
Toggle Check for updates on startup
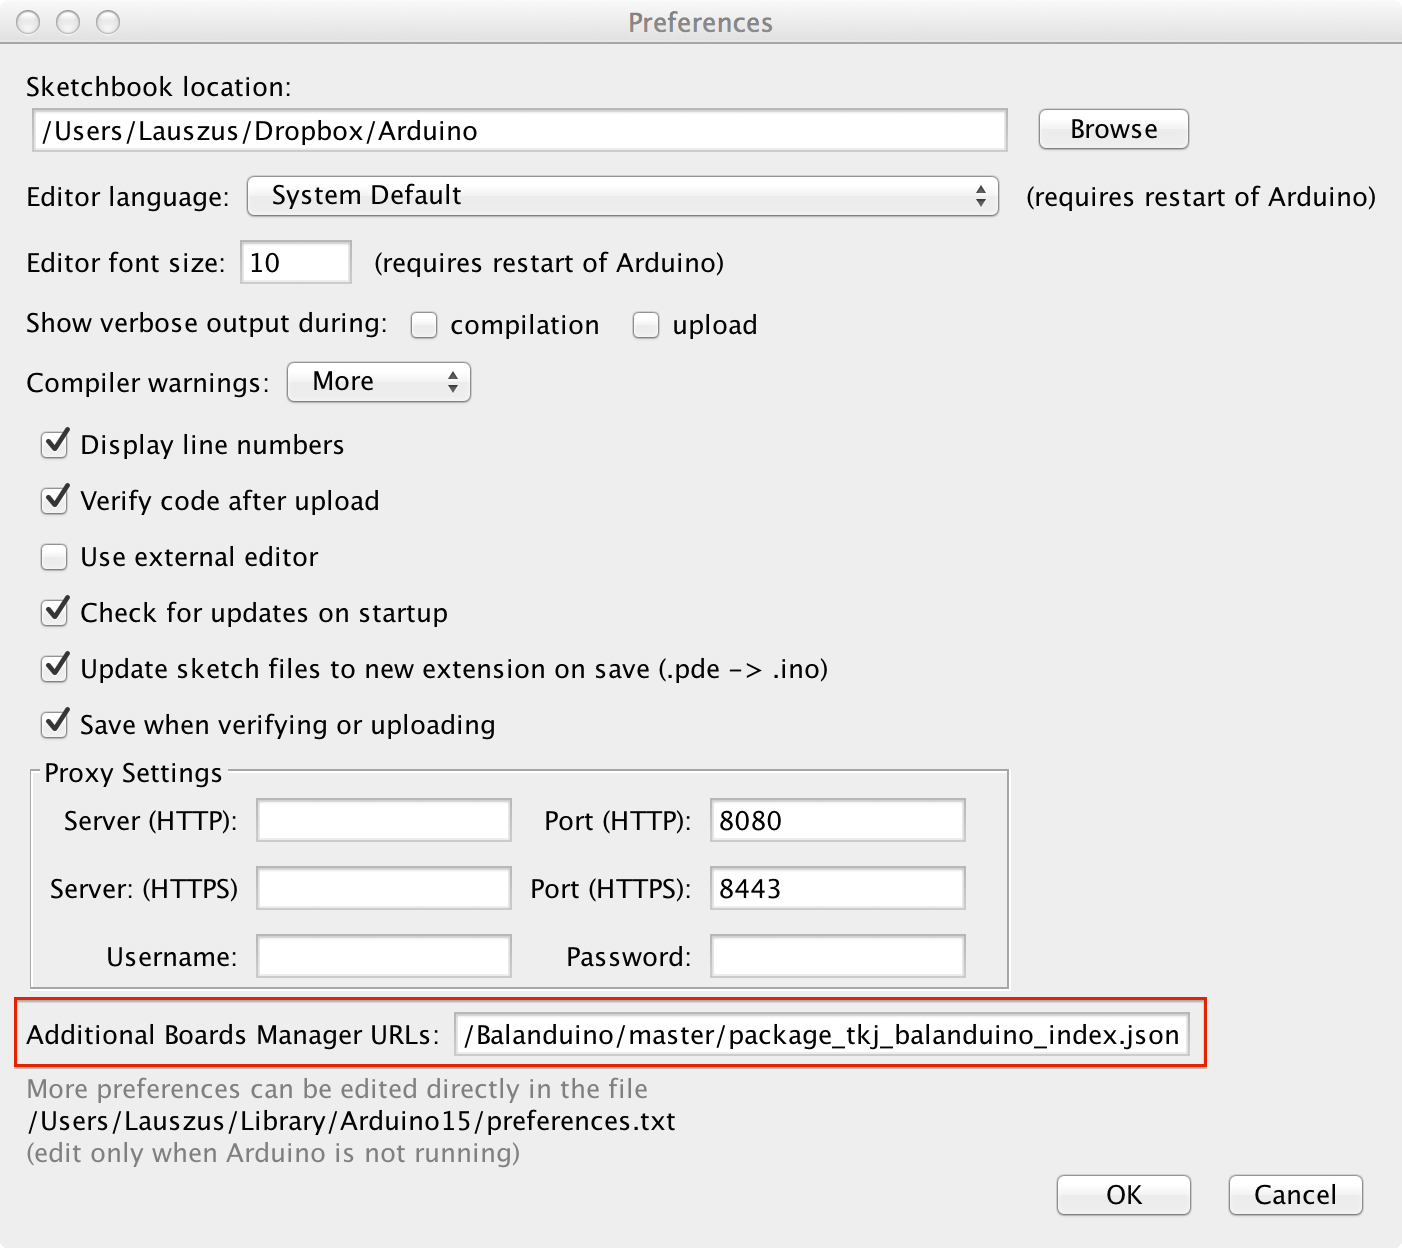click(55, 612)
